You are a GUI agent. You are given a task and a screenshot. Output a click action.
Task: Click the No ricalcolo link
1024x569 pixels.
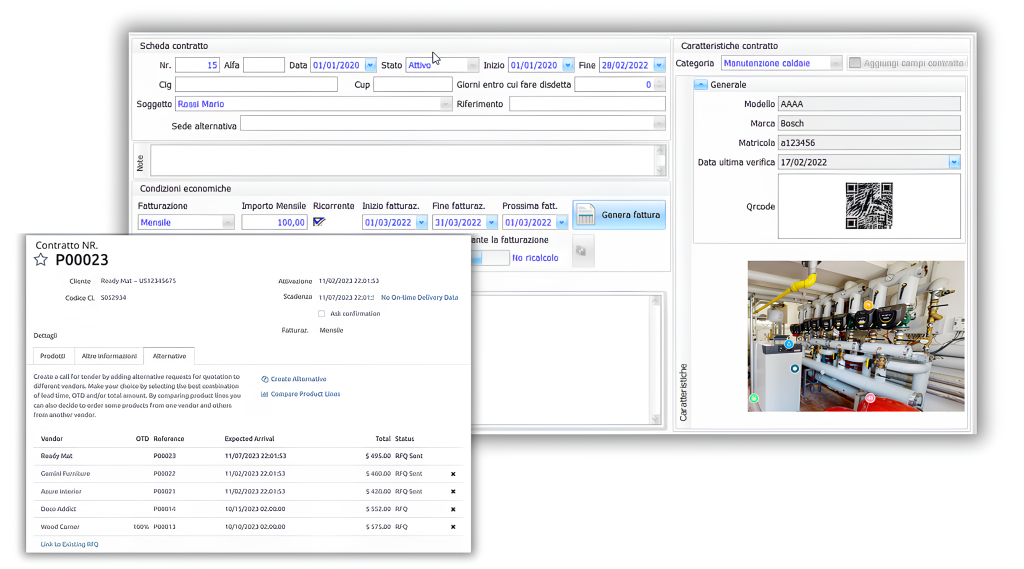535,258
